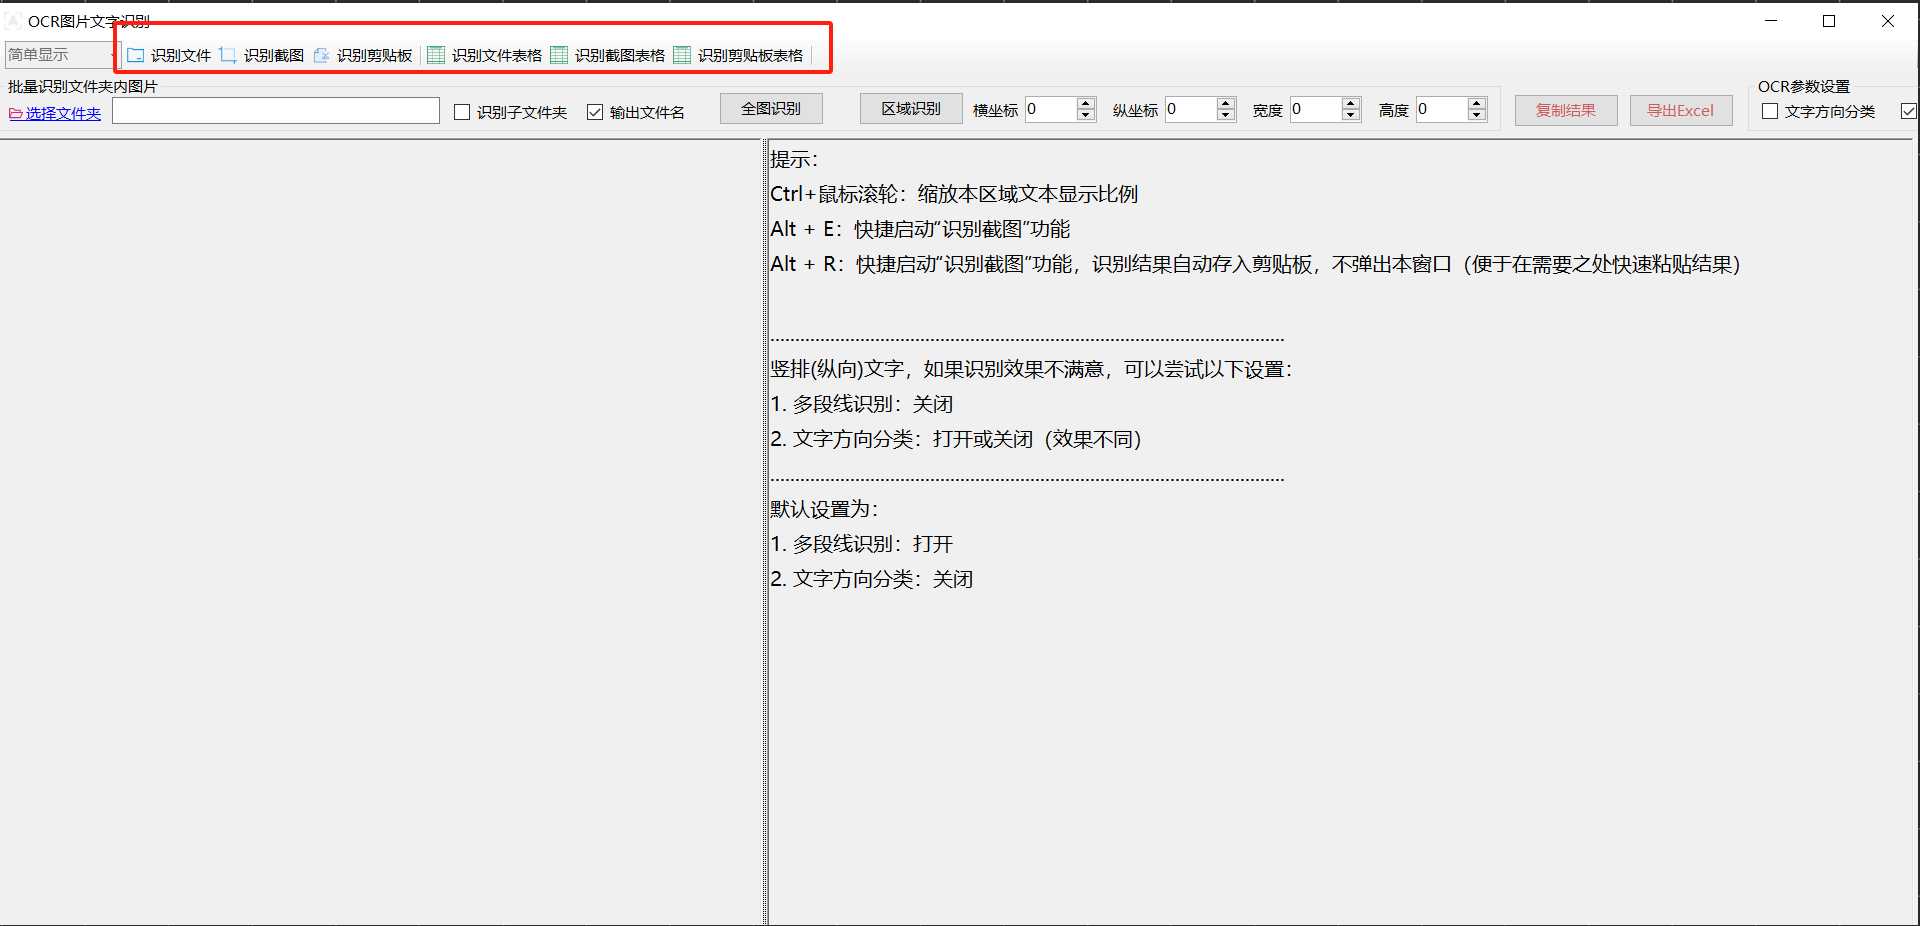Click the 区域识别 button
The image size is (1920, 926).
[x=911, y=109]
